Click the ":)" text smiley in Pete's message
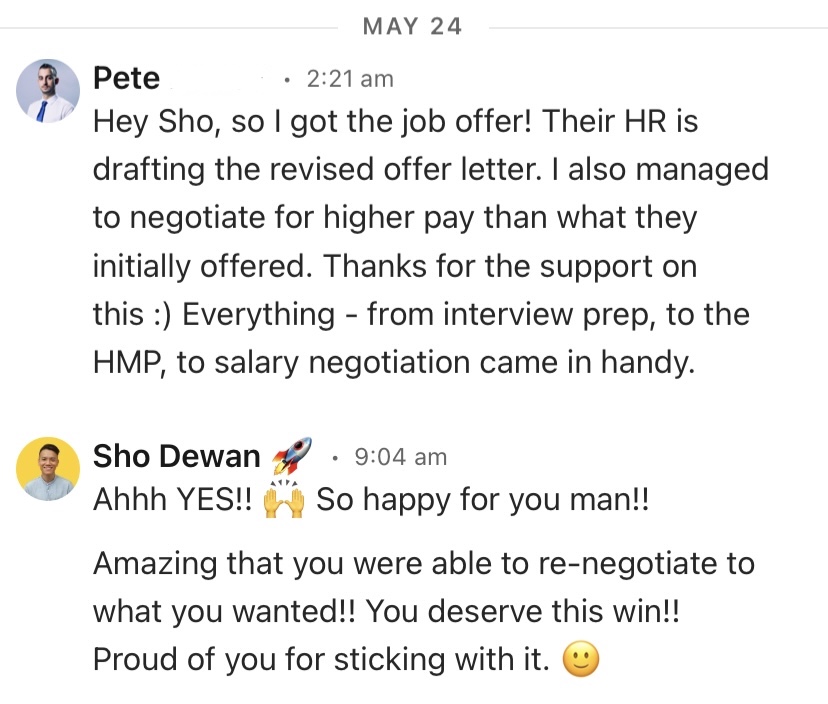This screenshot has width=828, height=704. tap(152, 315)
